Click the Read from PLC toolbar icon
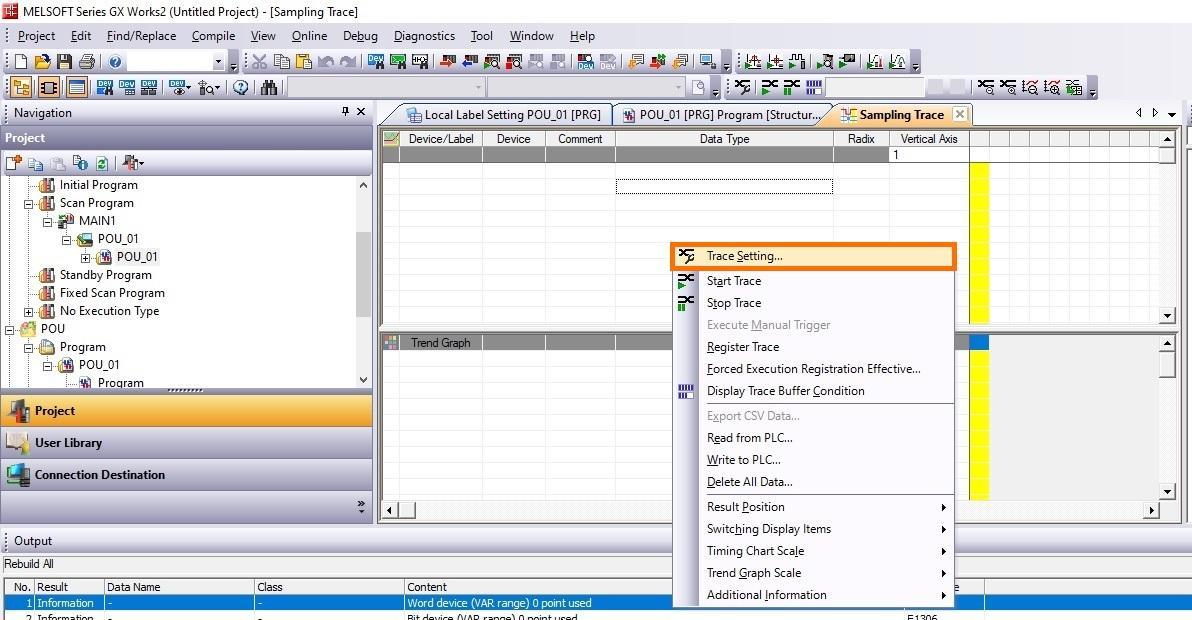Viewport: 1192px width, 620px height. (x=470, y=62)
